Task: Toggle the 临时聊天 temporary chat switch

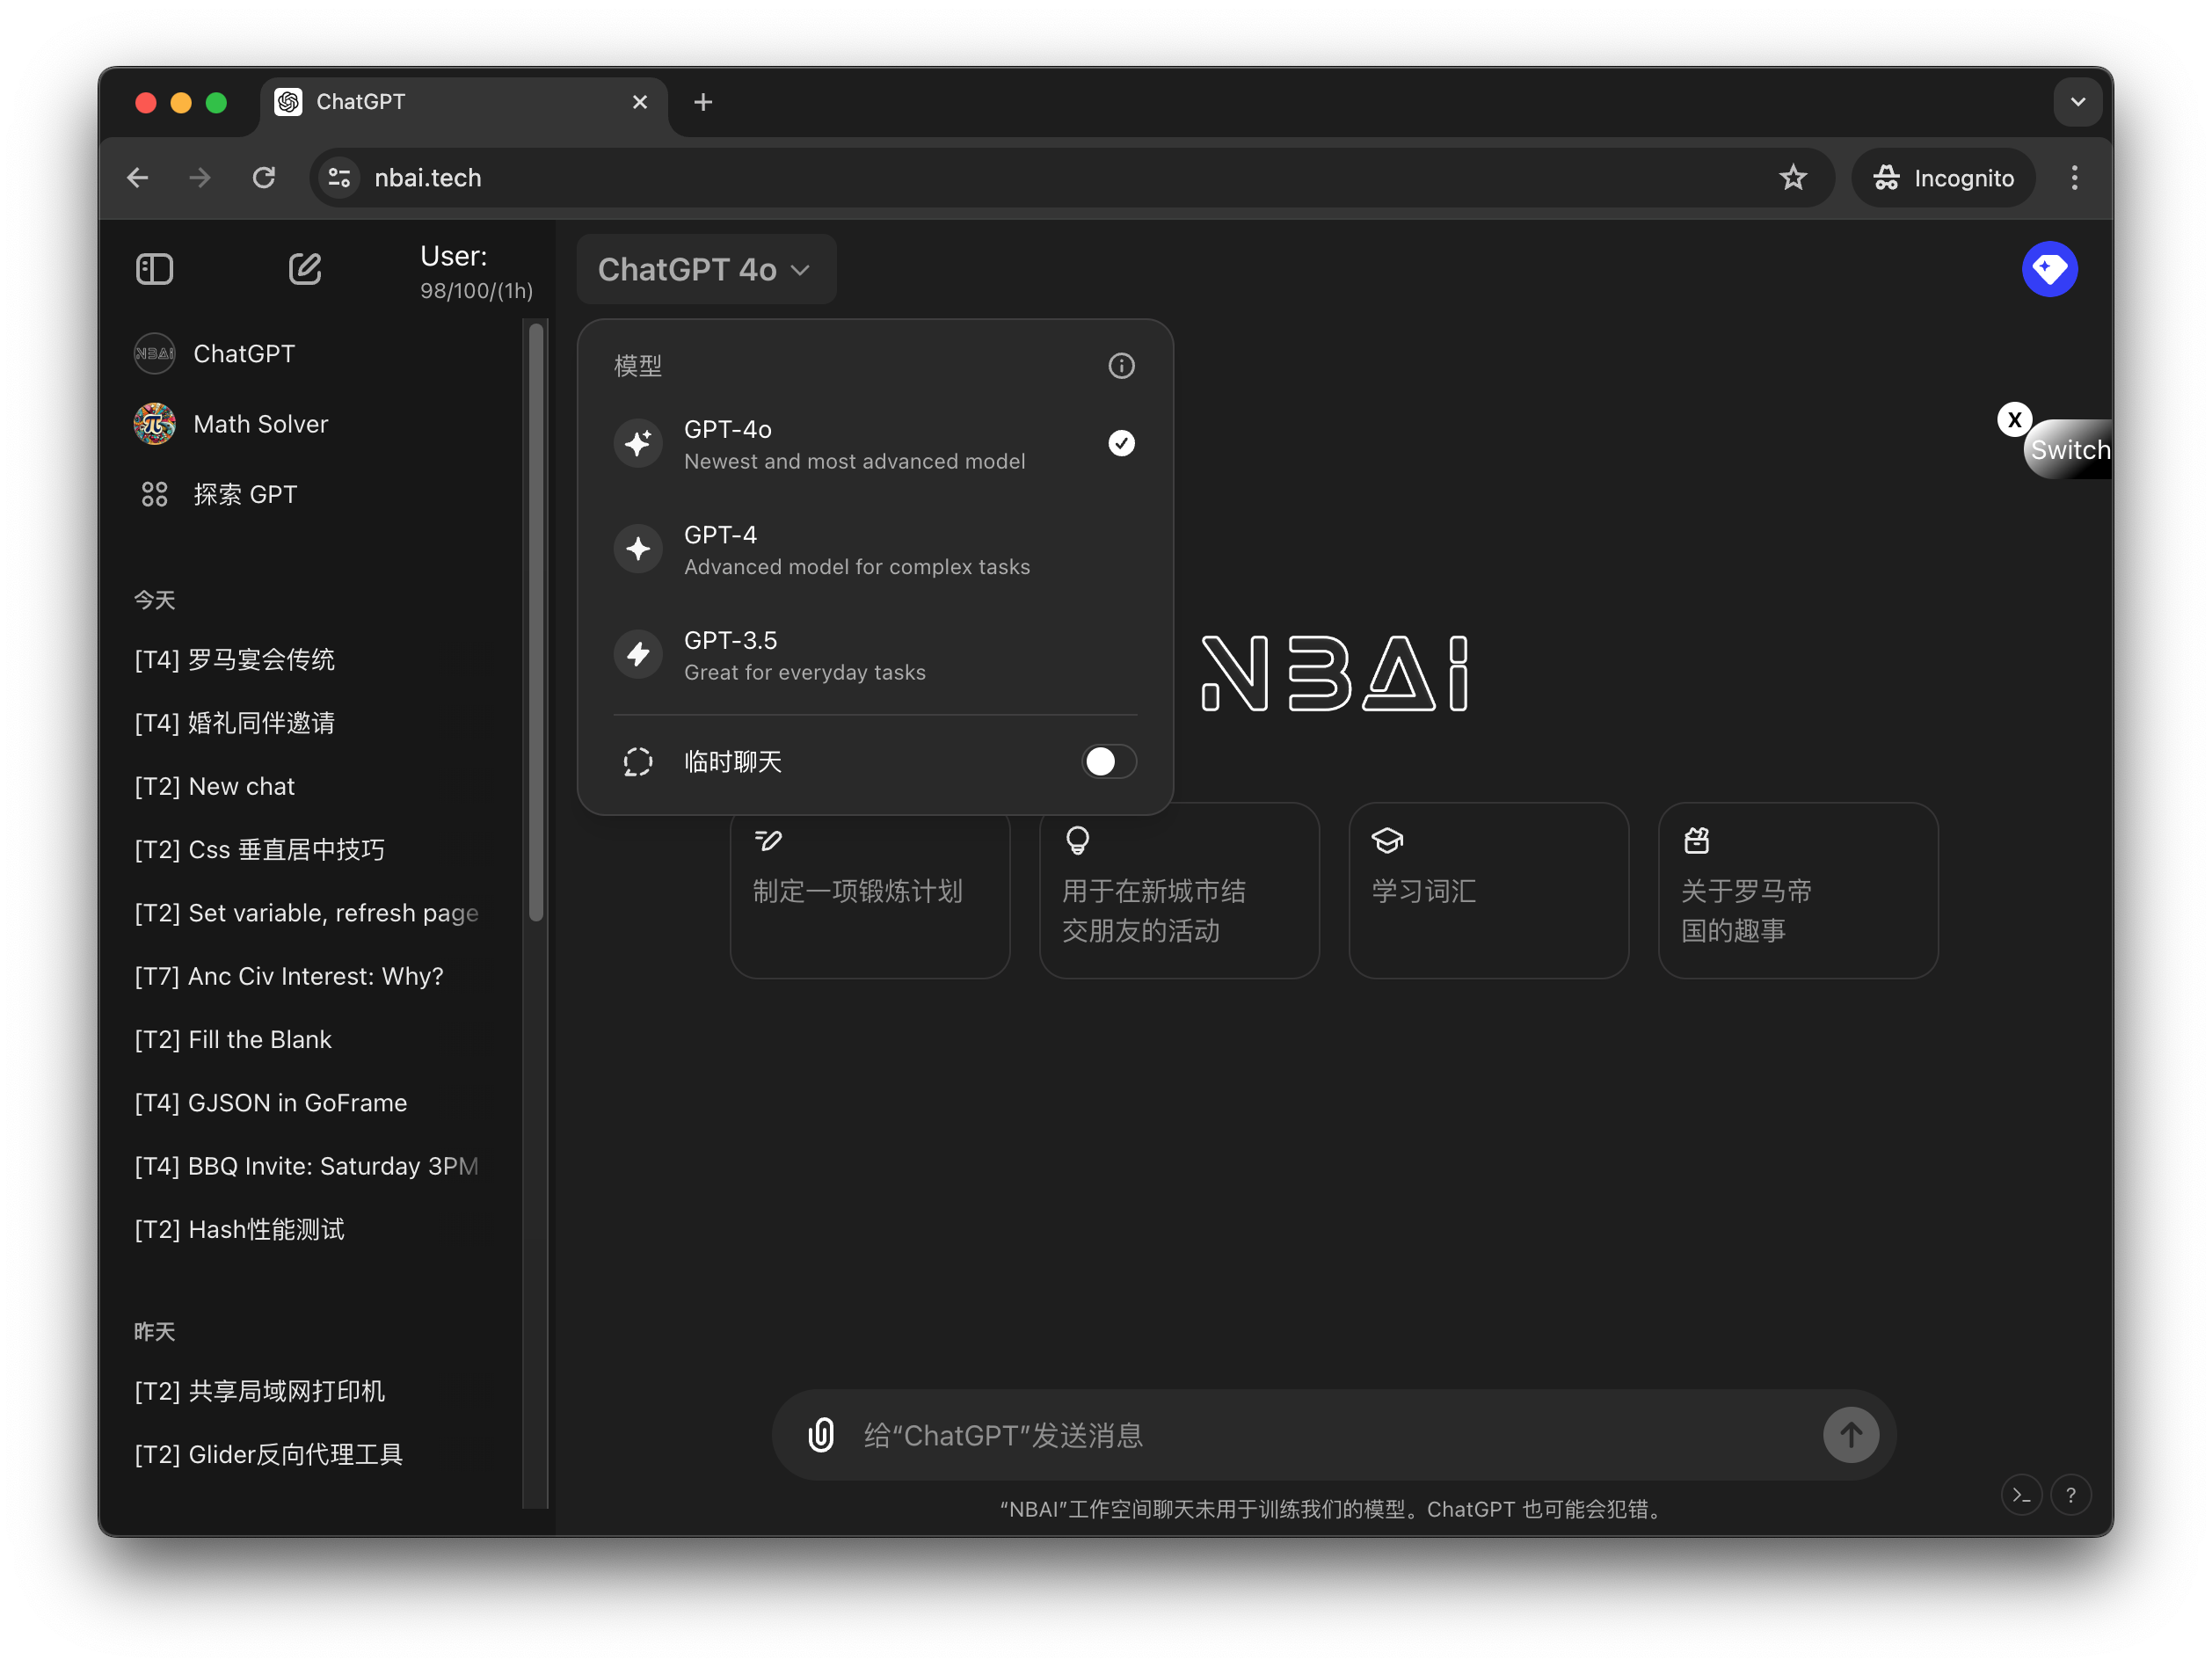Action: (x=1108, y=762)
